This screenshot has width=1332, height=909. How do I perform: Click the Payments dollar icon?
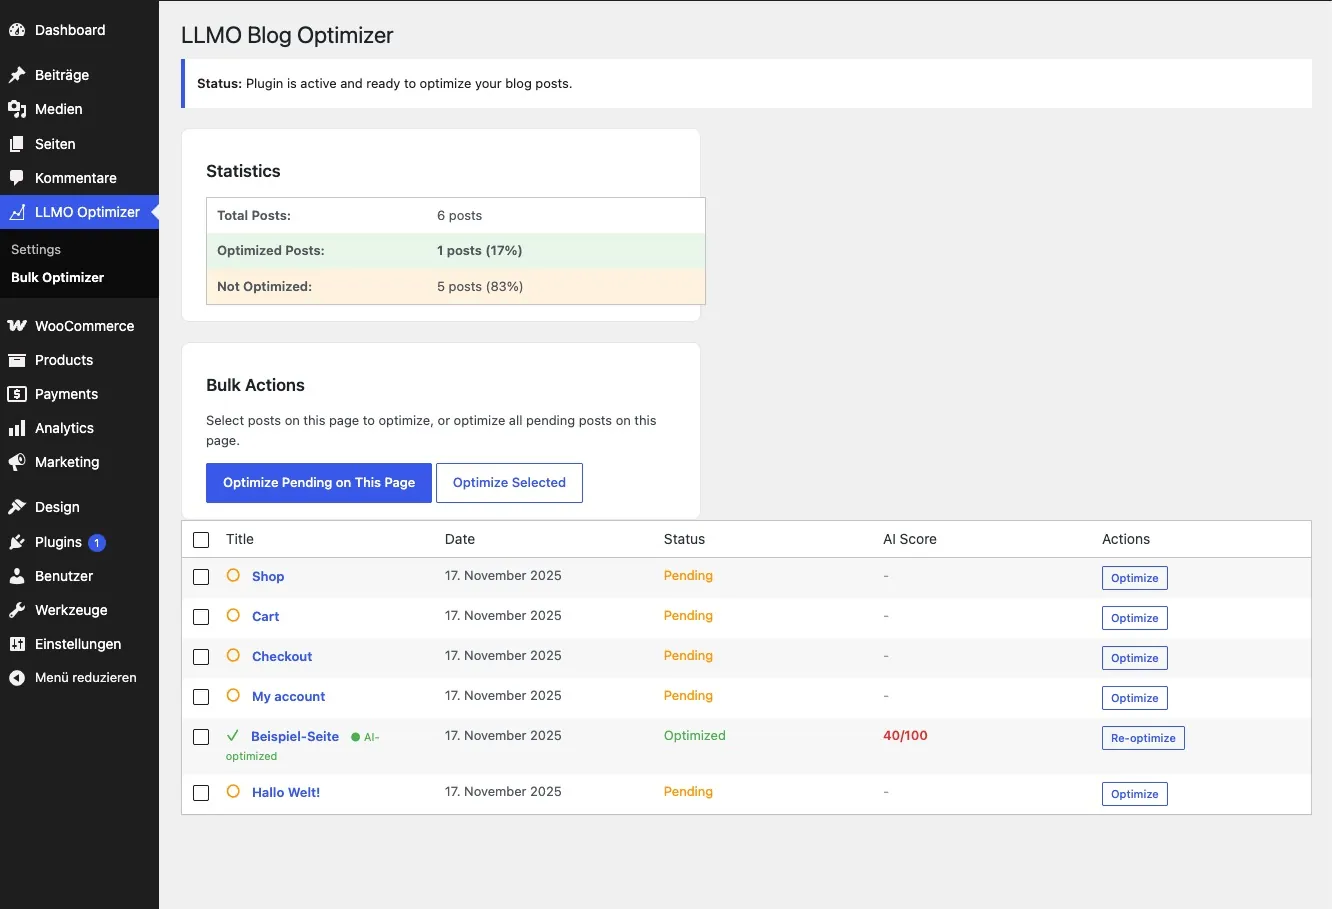click(x=17, y=394)
